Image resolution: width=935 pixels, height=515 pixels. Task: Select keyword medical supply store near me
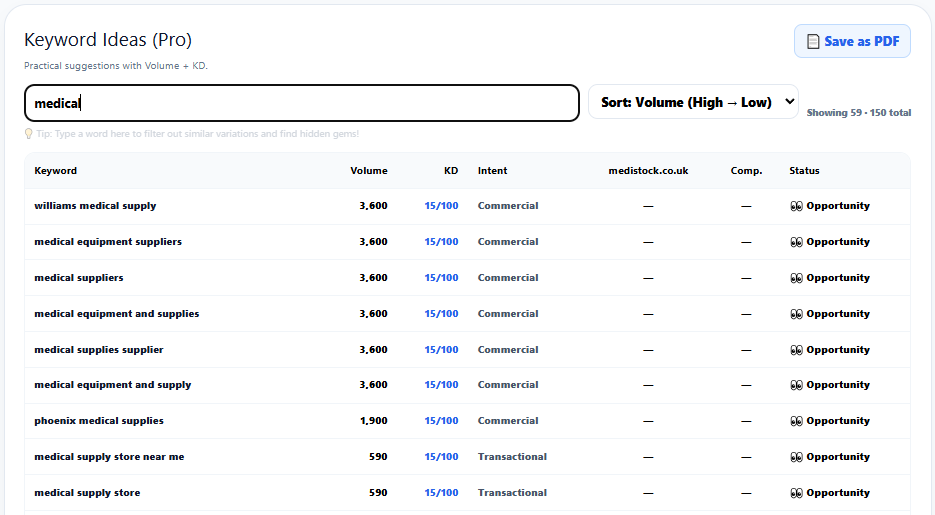coord(109,457)
